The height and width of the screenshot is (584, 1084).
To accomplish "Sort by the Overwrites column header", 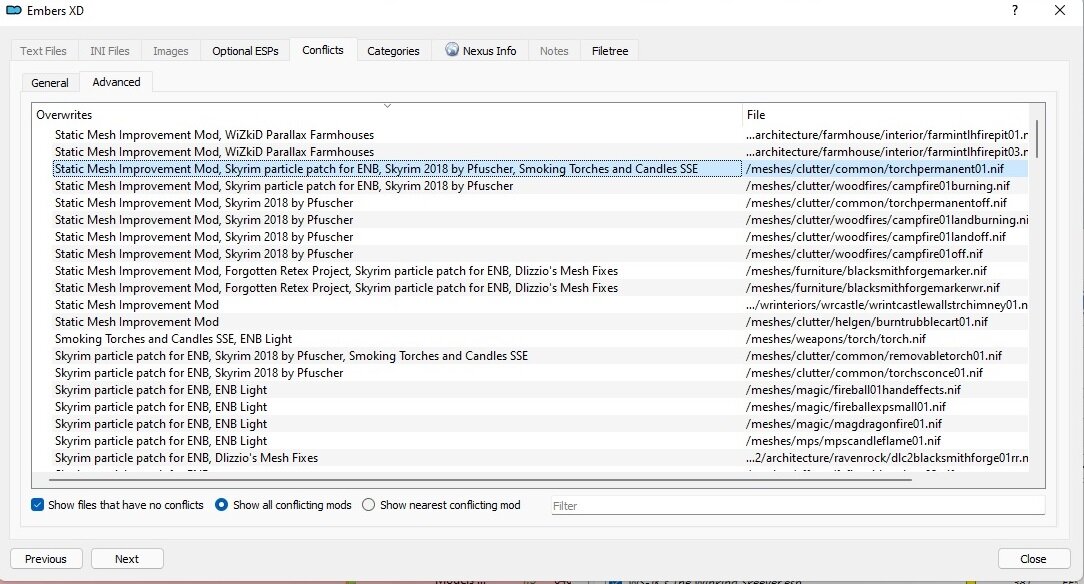I will (x=387, y=115).
